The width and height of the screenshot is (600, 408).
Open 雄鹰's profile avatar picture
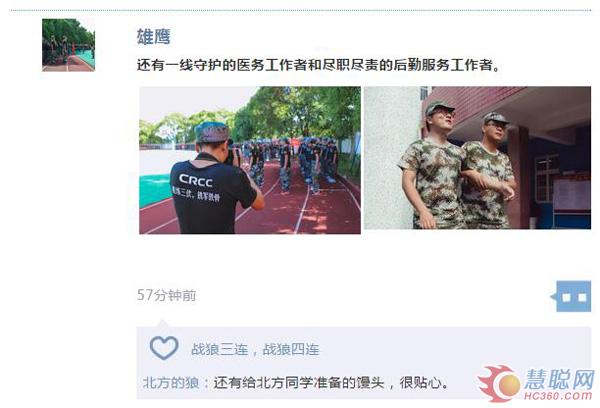pyautogui.click(x=68, y=45)
